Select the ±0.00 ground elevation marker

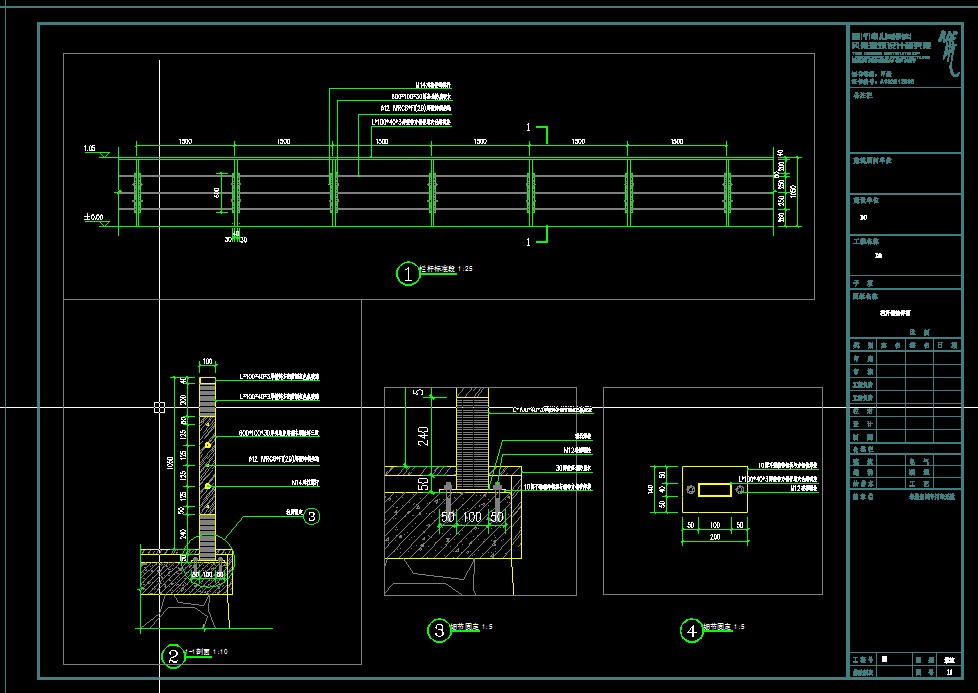tap(95, 220)
